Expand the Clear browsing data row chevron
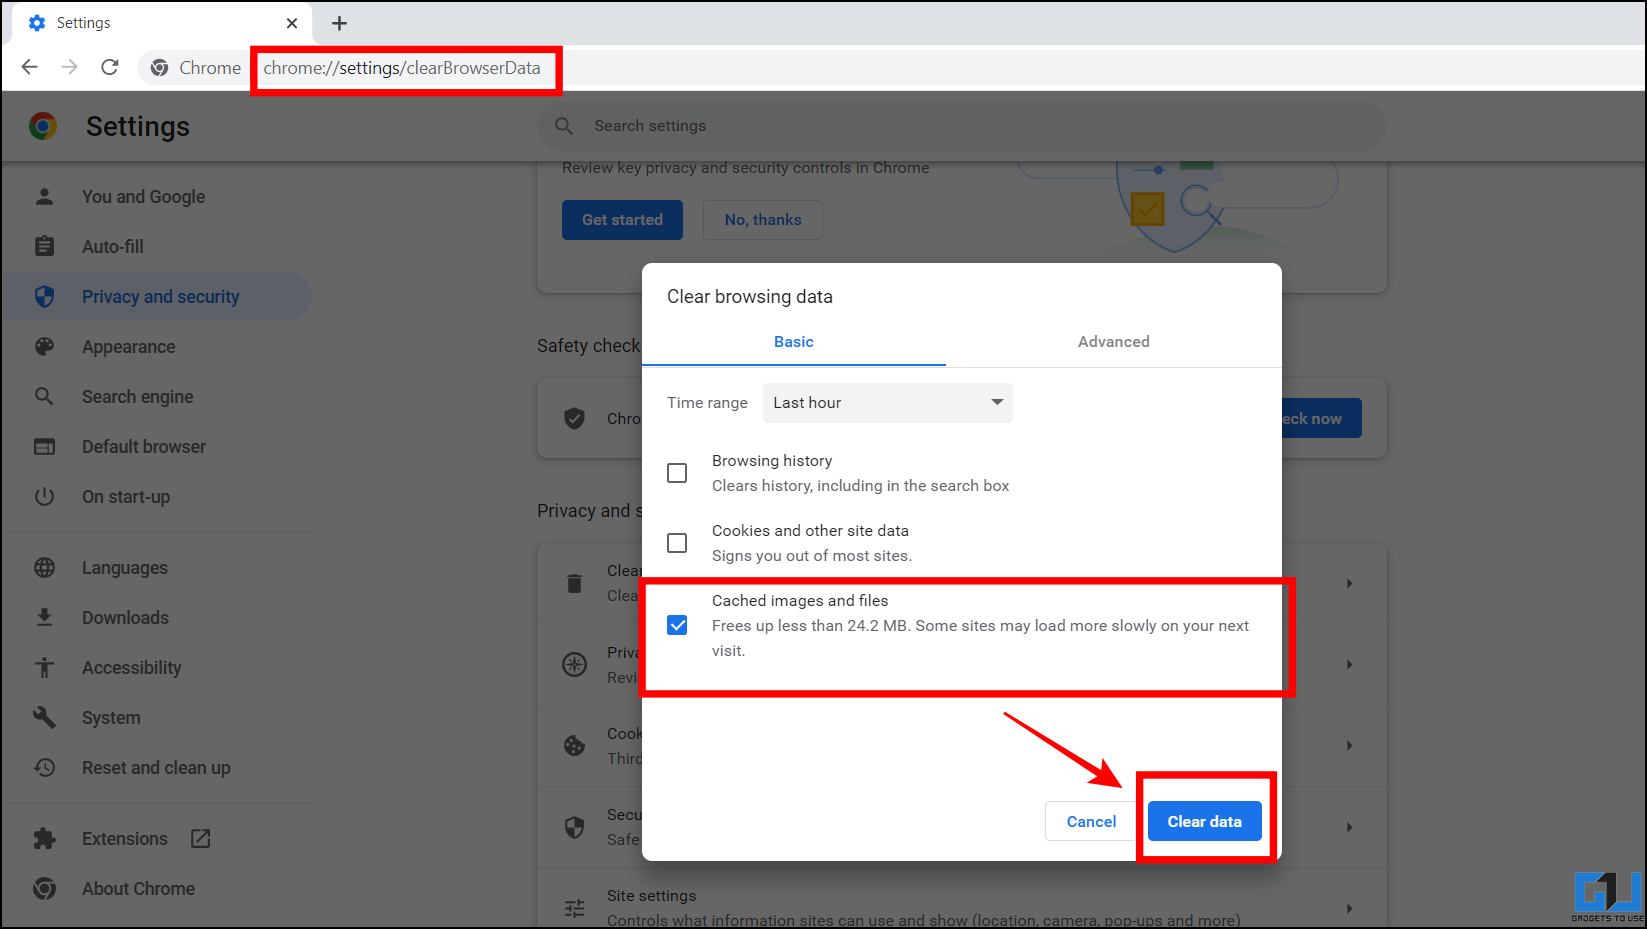The width and height of the screenshot is (1647, 929). click(x=1349, y=583)
